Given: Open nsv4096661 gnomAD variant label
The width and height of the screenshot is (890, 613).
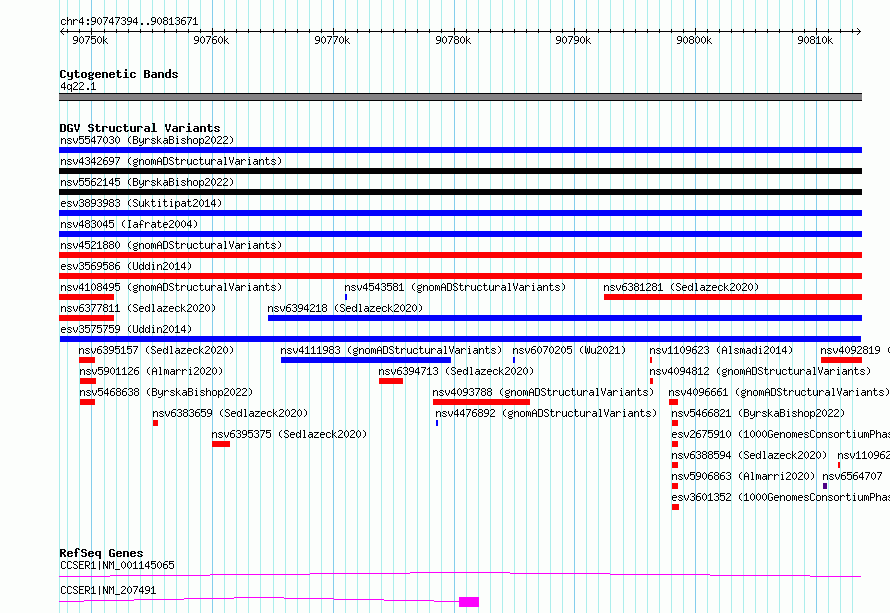Looking at the screenshot, I should click(x=779, y=392).
